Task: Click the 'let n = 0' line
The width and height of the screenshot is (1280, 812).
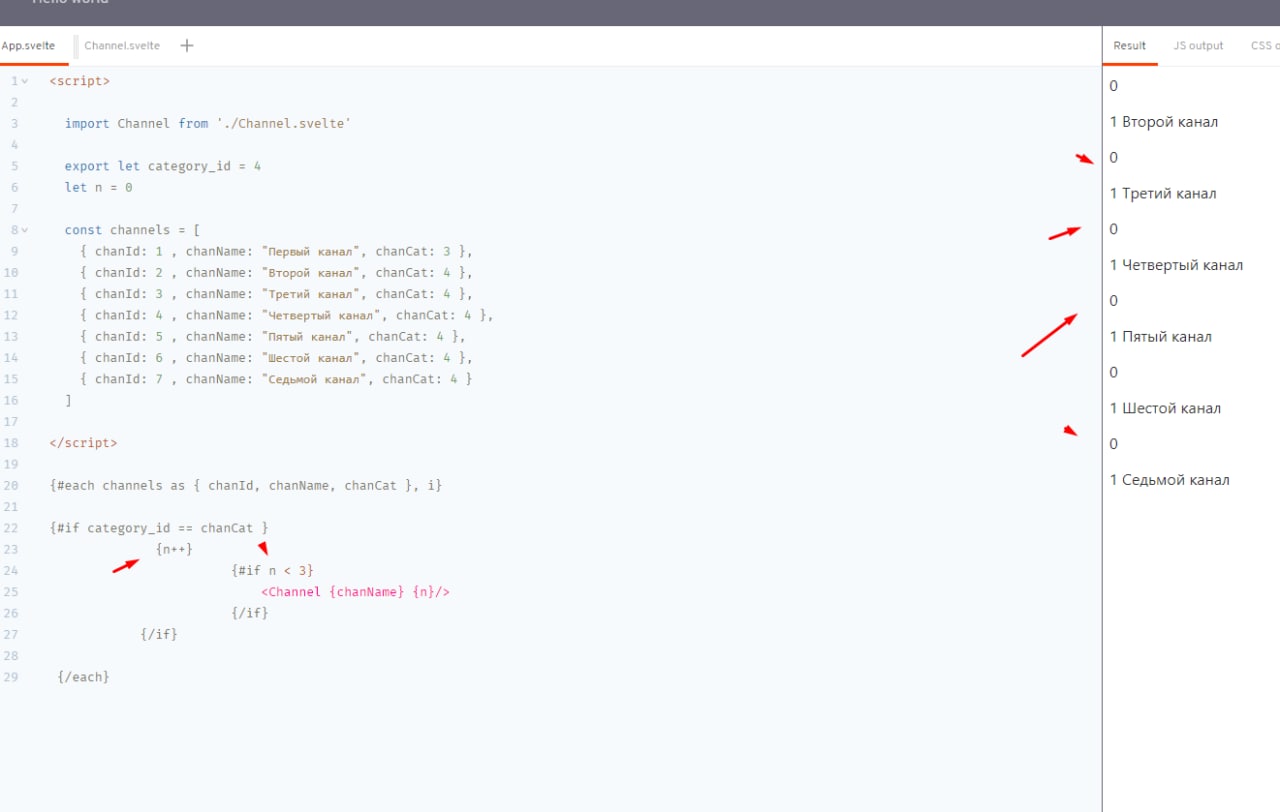Action: 99,187
